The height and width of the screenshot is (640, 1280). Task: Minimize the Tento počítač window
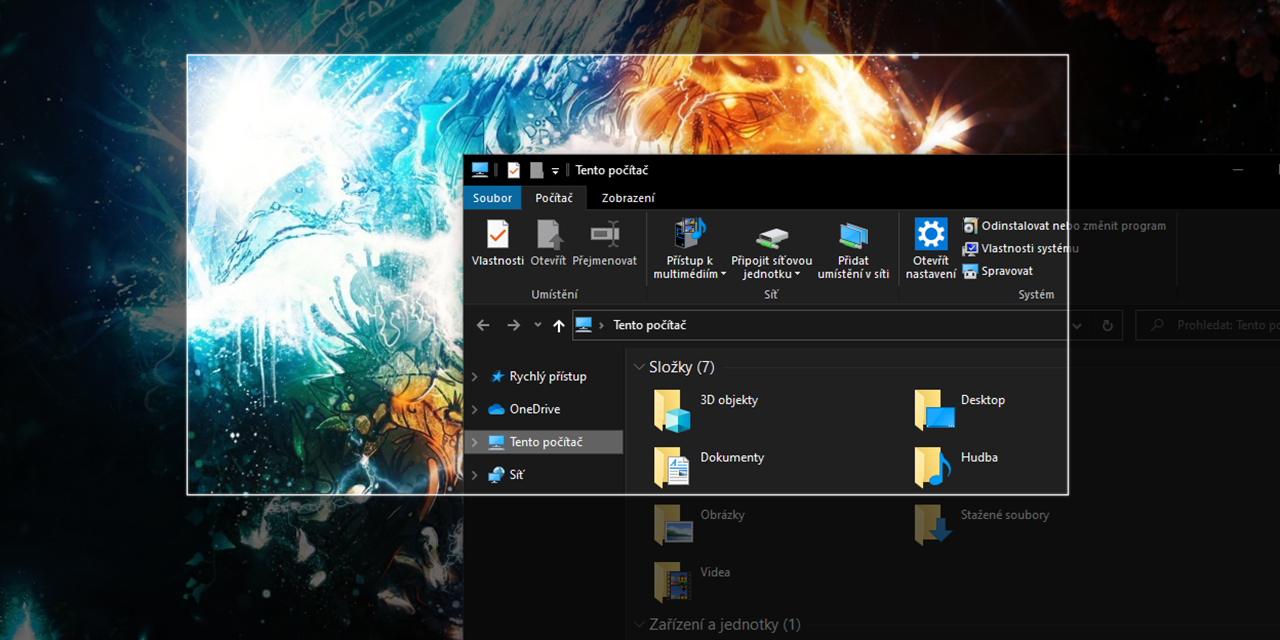click(1238, 170)
